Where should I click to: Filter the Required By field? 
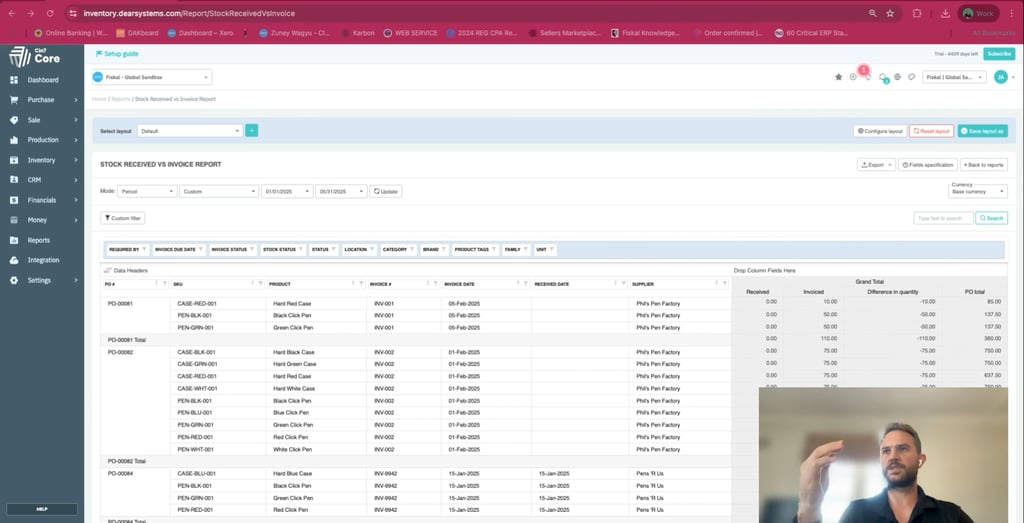[145, 249]
